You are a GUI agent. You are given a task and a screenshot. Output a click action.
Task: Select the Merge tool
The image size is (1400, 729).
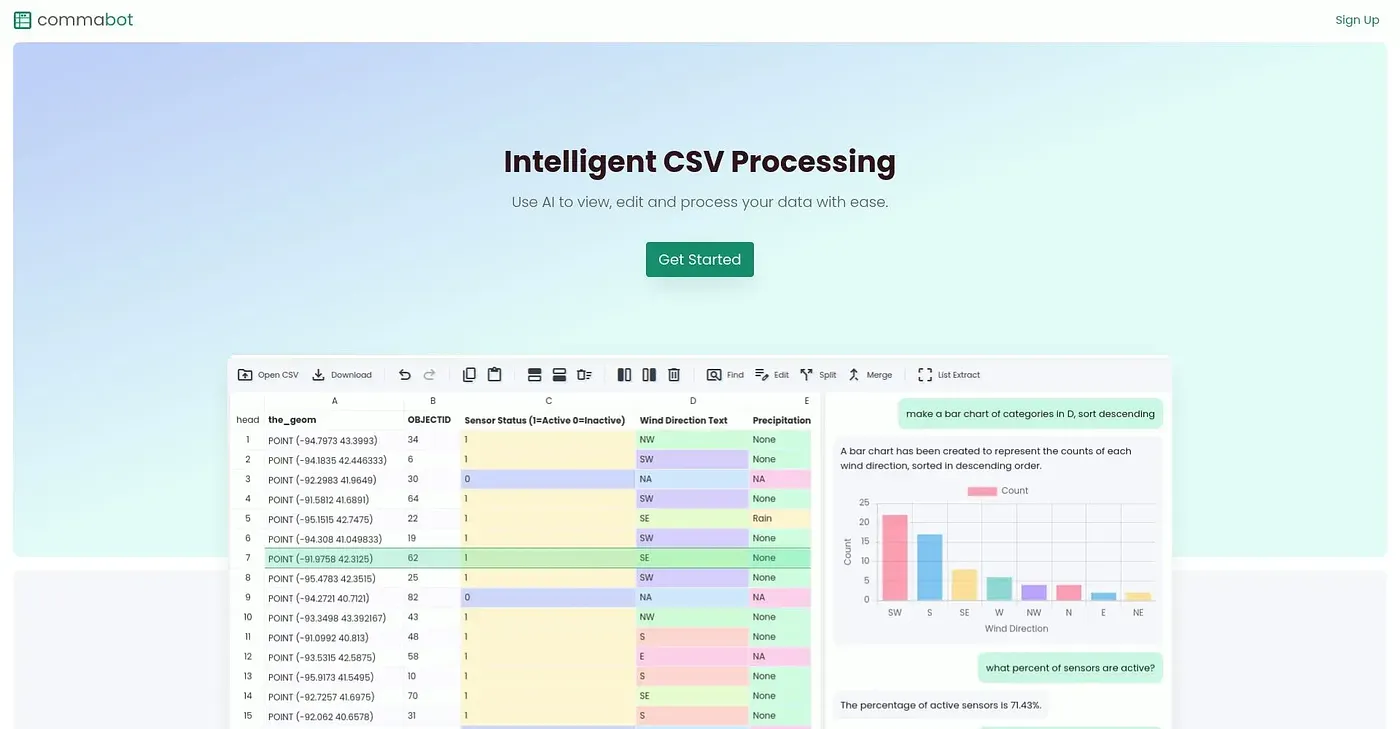click(x=870, y=375)
